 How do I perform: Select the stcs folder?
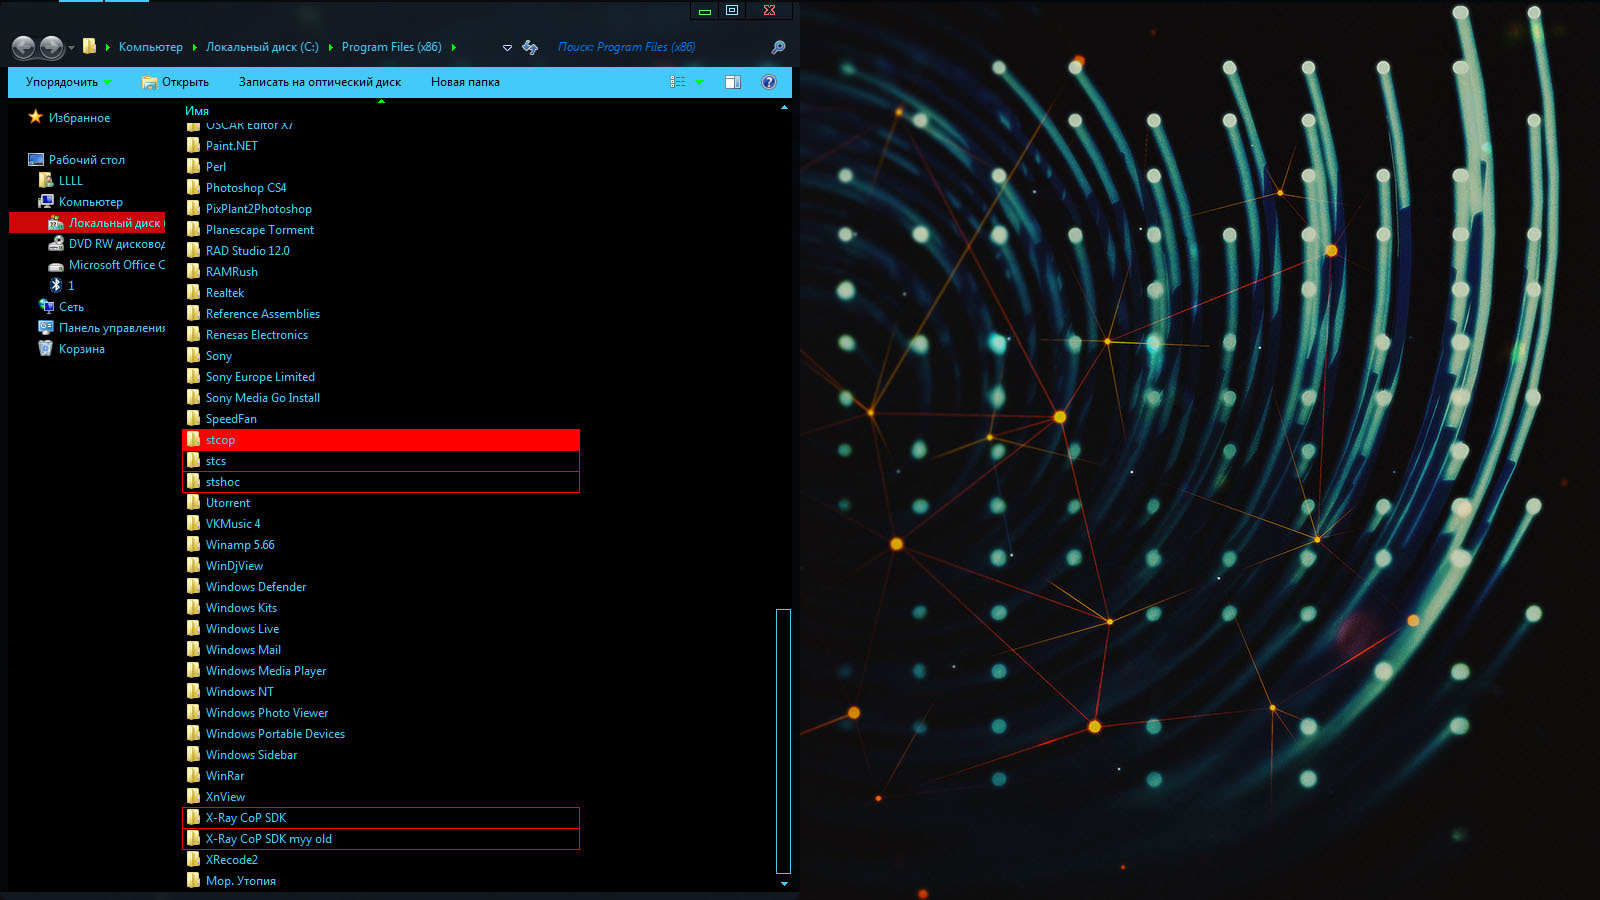(x=381, y=461)
